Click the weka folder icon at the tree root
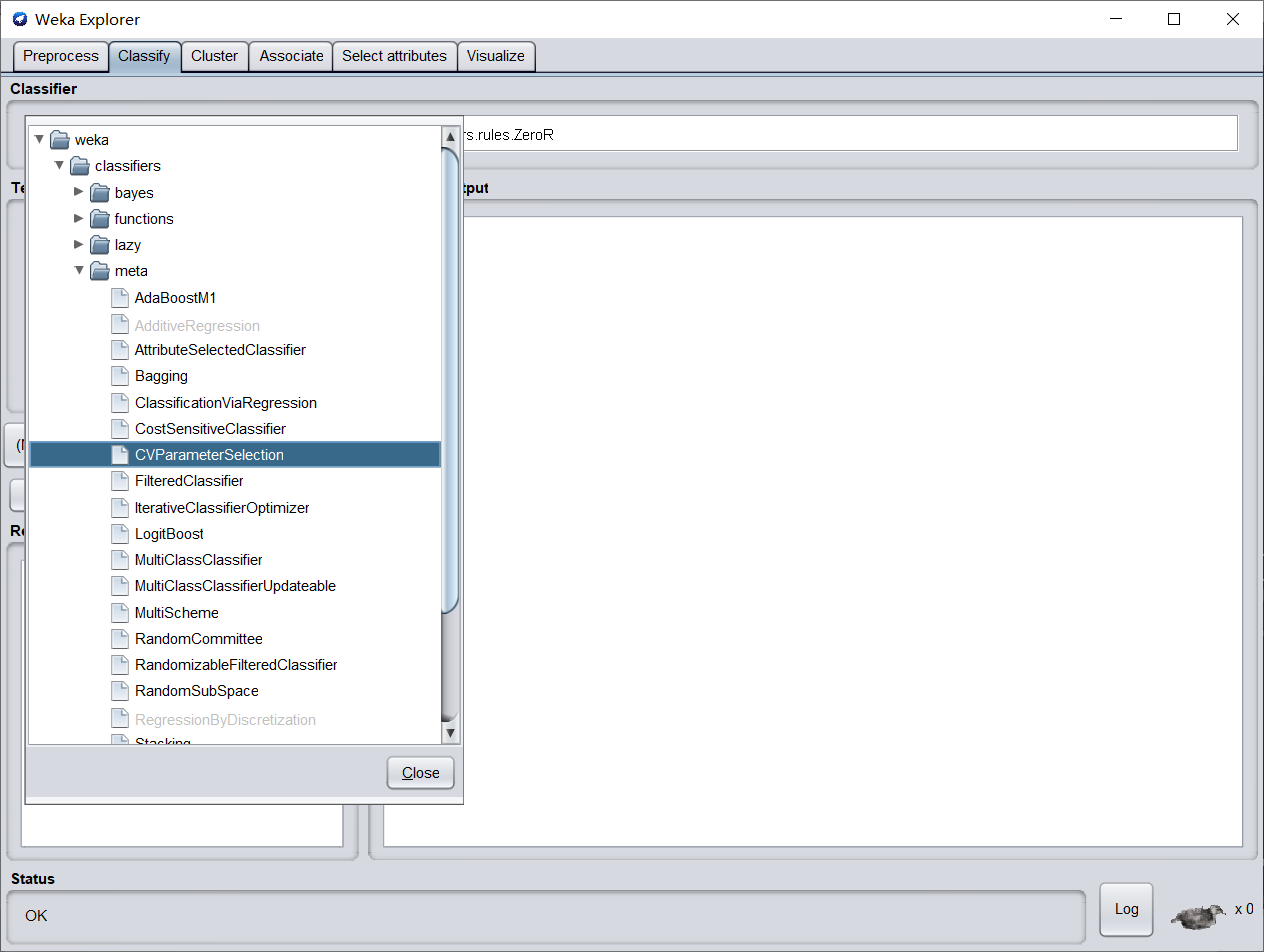 click(59, 139)
